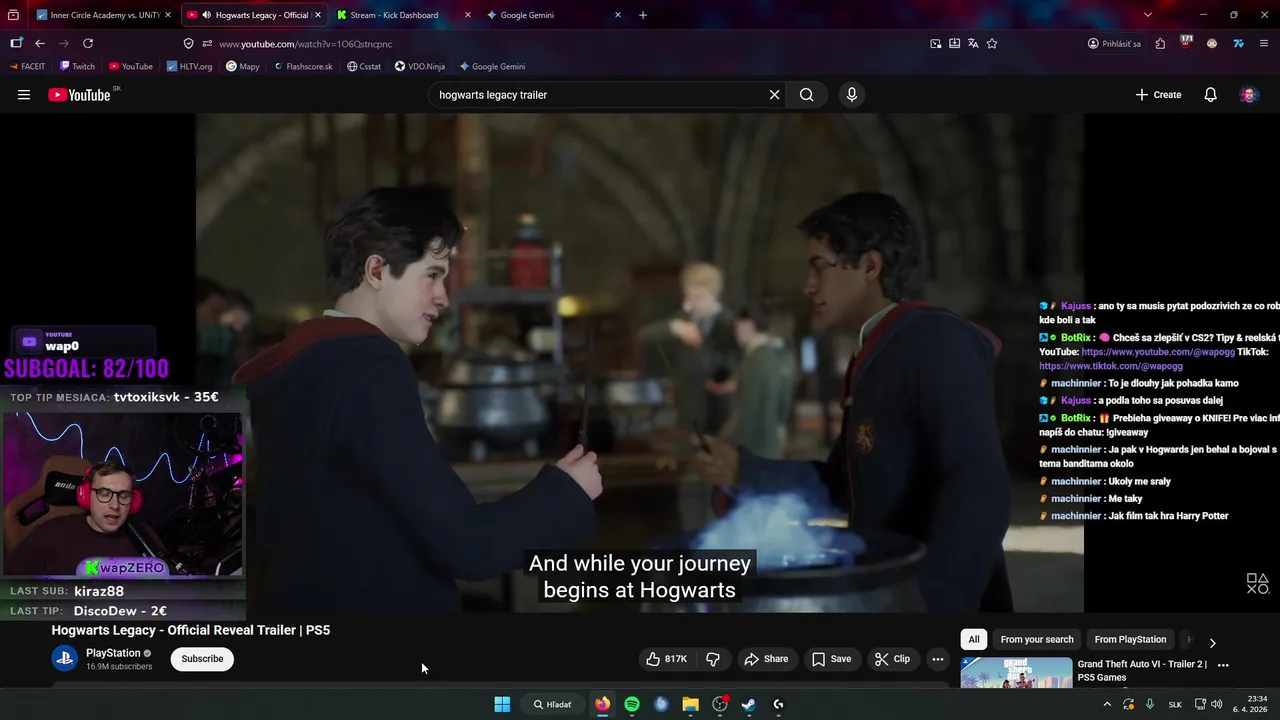Open the FACEIT bookmark
This screenshot has height=720, width=1280.
coord(28,67)
